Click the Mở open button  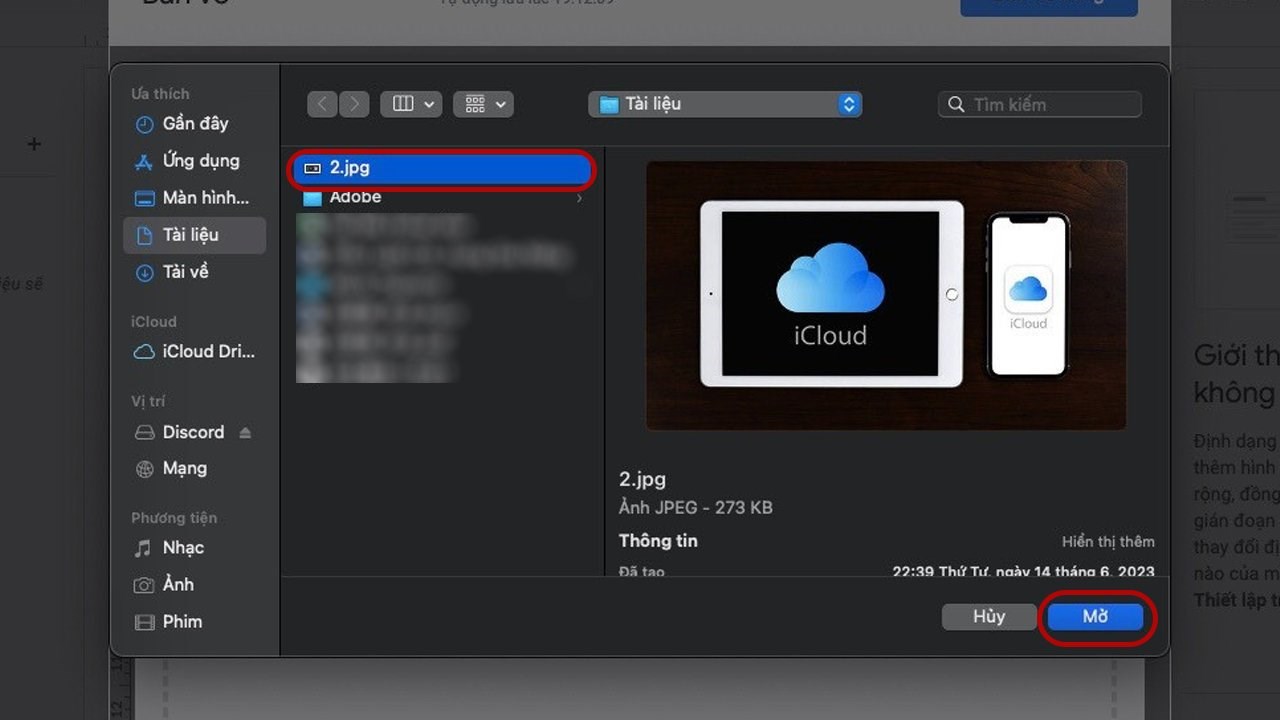(x=1095, y=617)
